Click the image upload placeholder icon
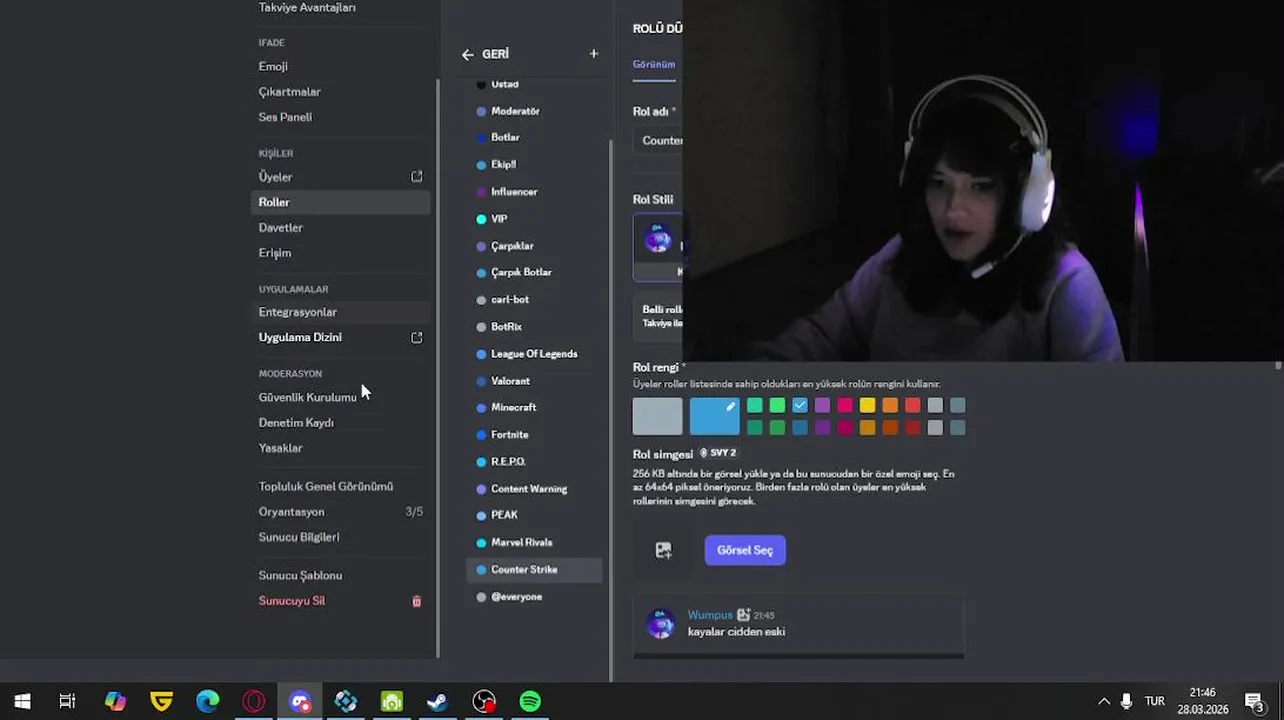 [x=663, y=550]
